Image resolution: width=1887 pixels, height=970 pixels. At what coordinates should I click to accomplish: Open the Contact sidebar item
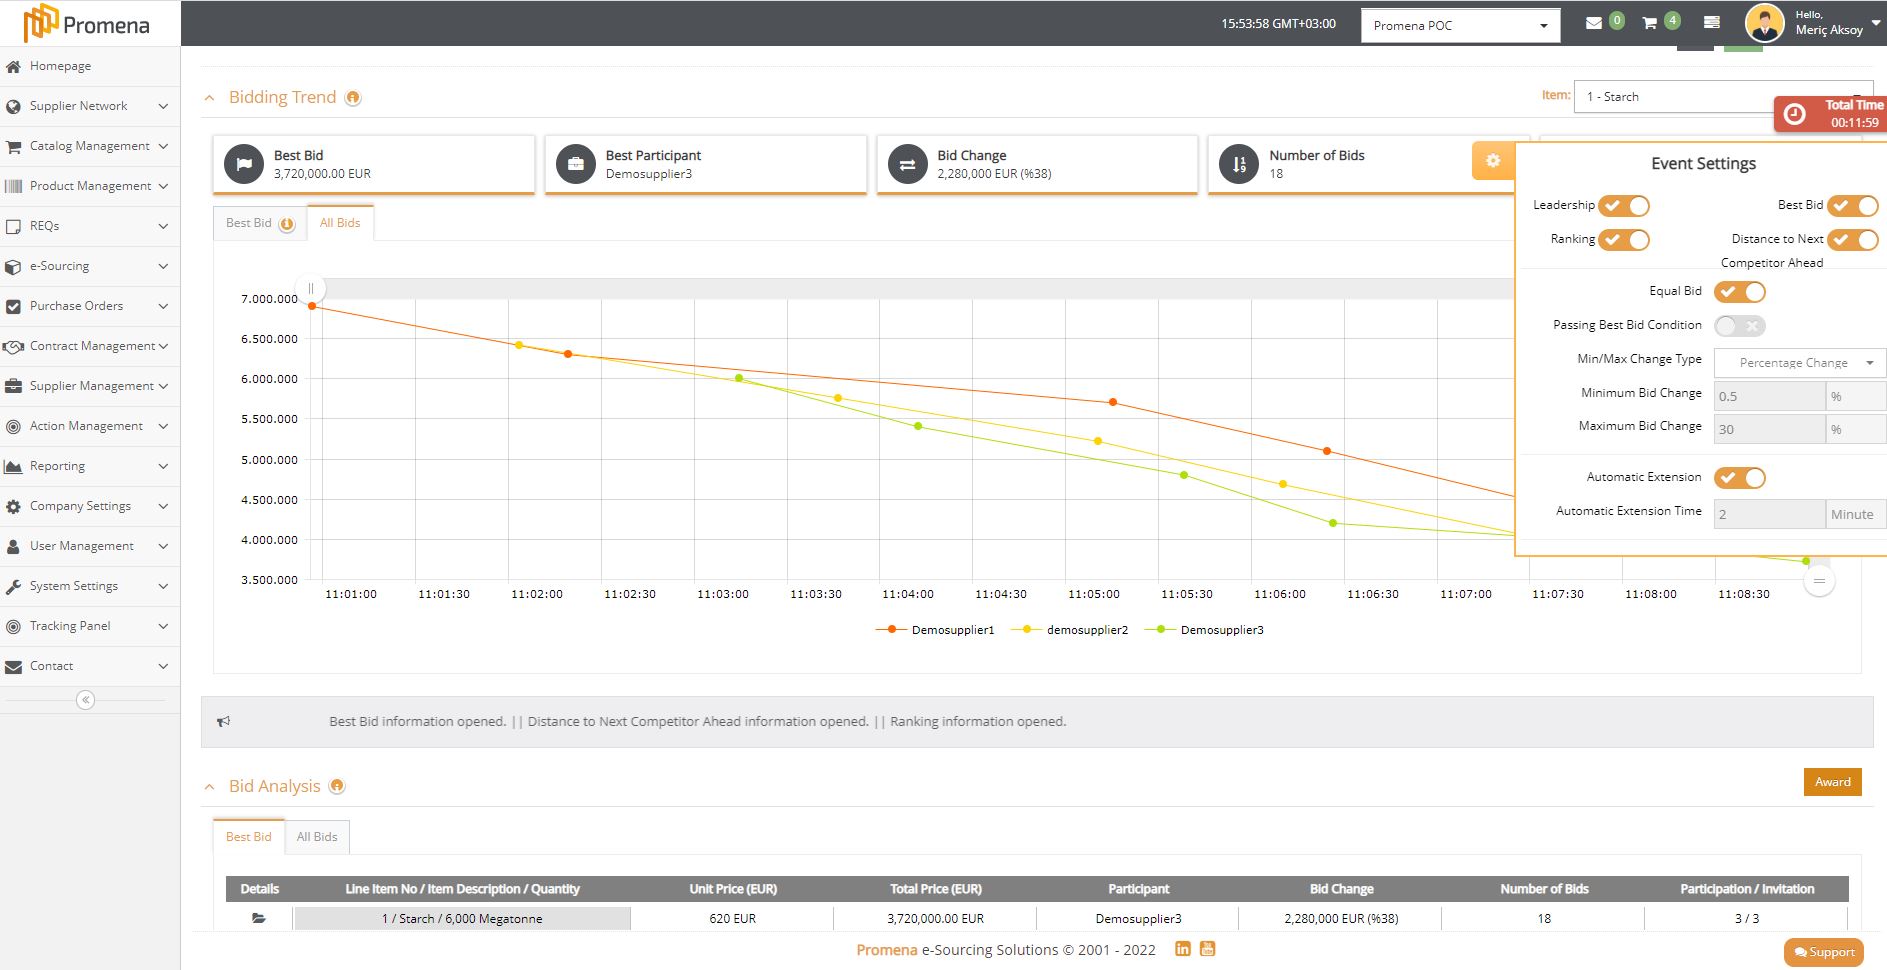(x=90, y=666)
